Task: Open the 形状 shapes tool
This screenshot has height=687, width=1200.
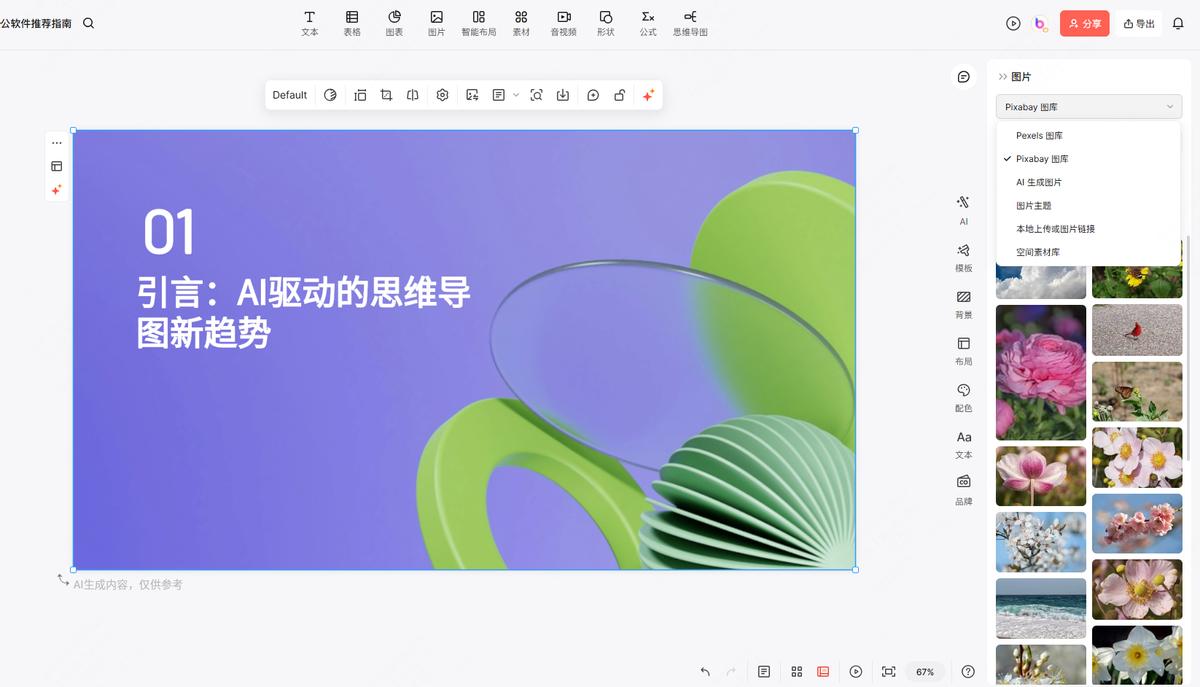Action: 605,23
